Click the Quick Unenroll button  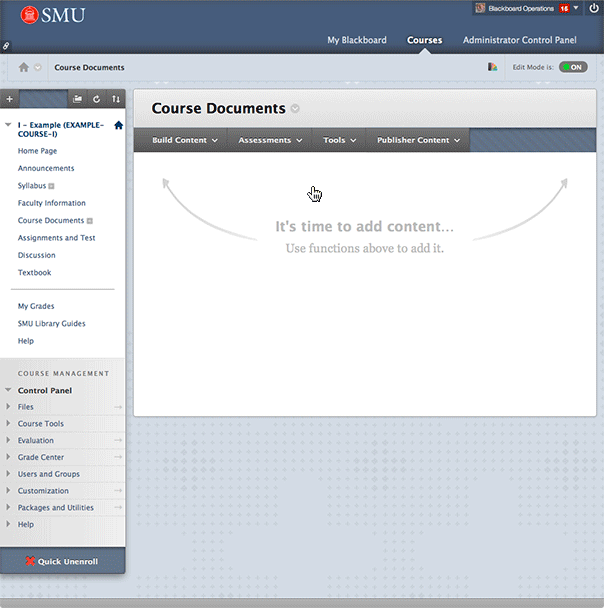coord(62,562)
